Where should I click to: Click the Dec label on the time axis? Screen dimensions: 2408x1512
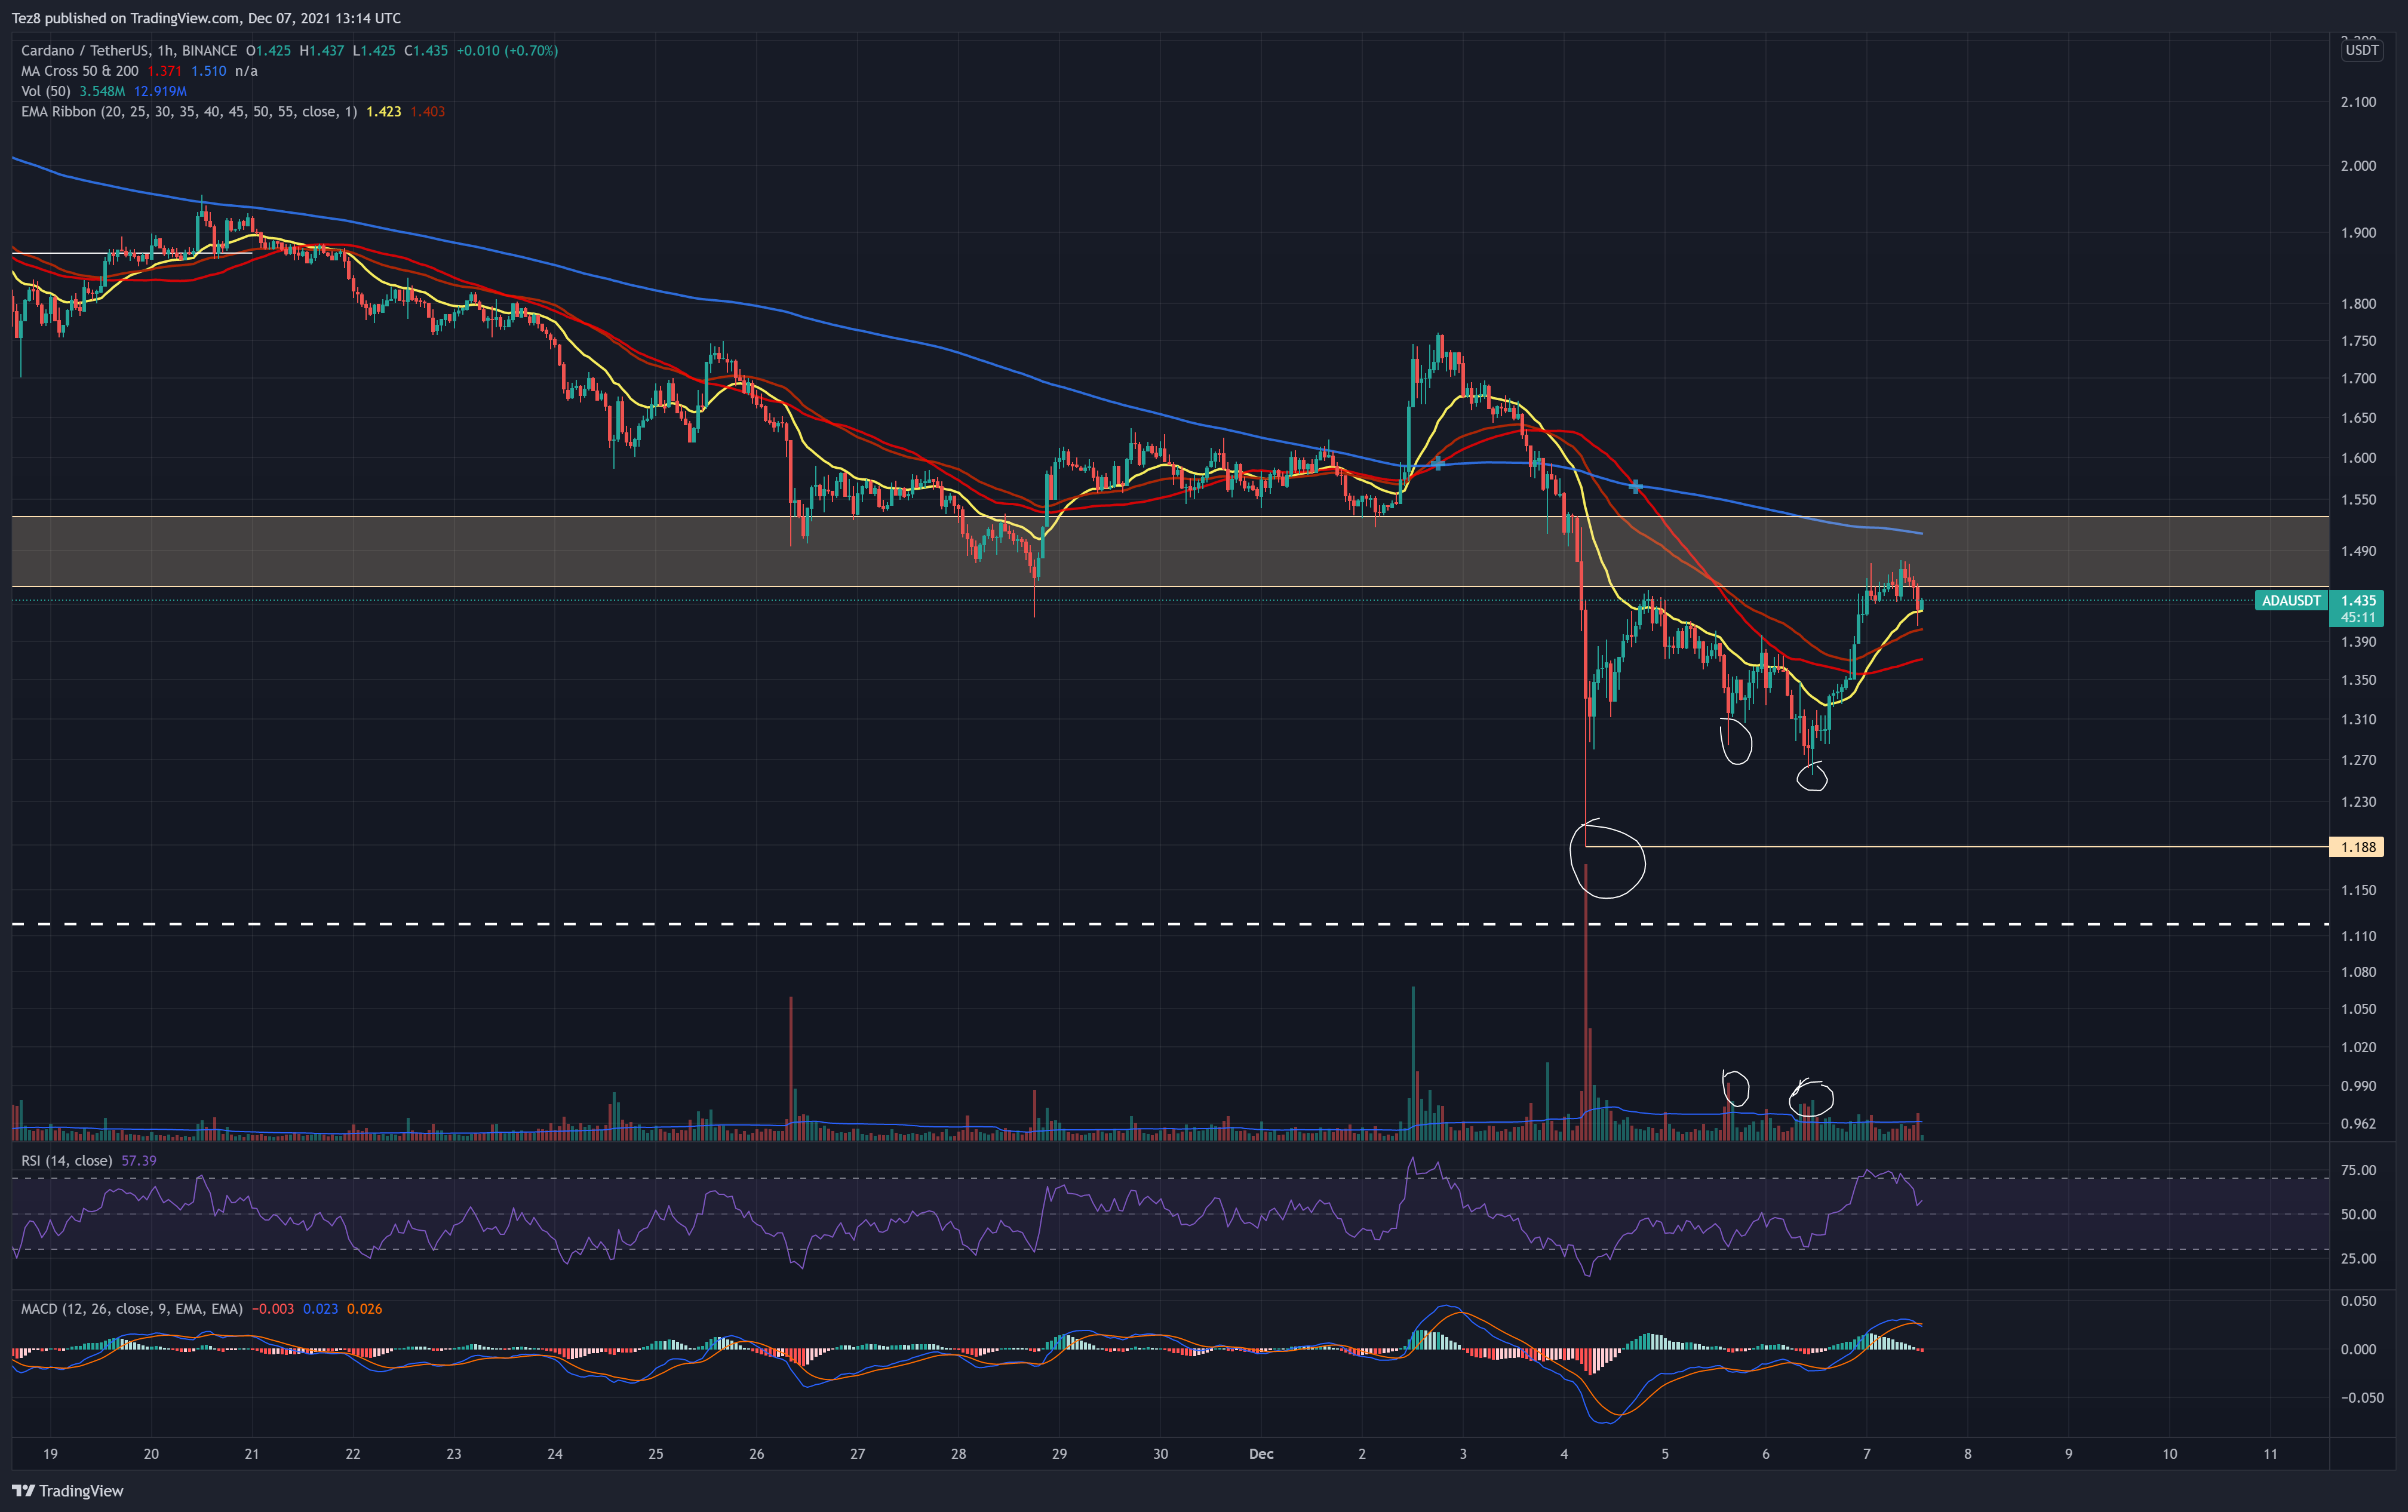pyautogui.click(x=1261, y=1453)
